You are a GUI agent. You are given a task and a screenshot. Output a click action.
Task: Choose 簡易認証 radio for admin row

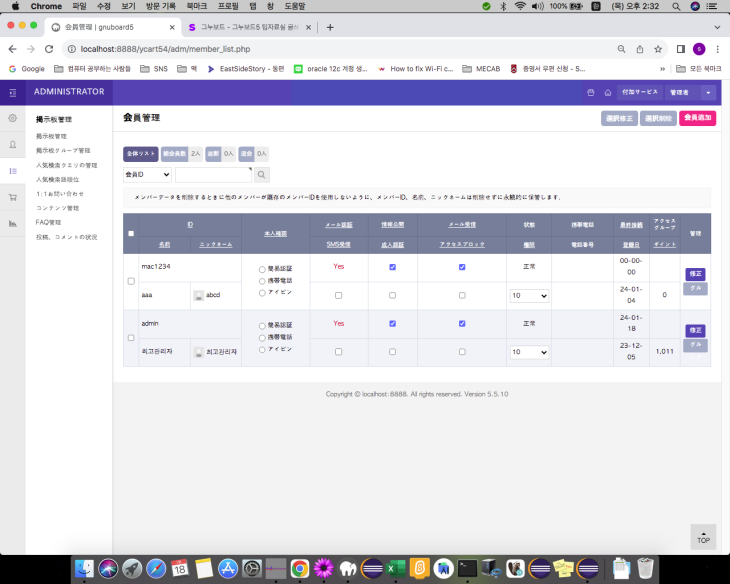click(x=262, y=326)
